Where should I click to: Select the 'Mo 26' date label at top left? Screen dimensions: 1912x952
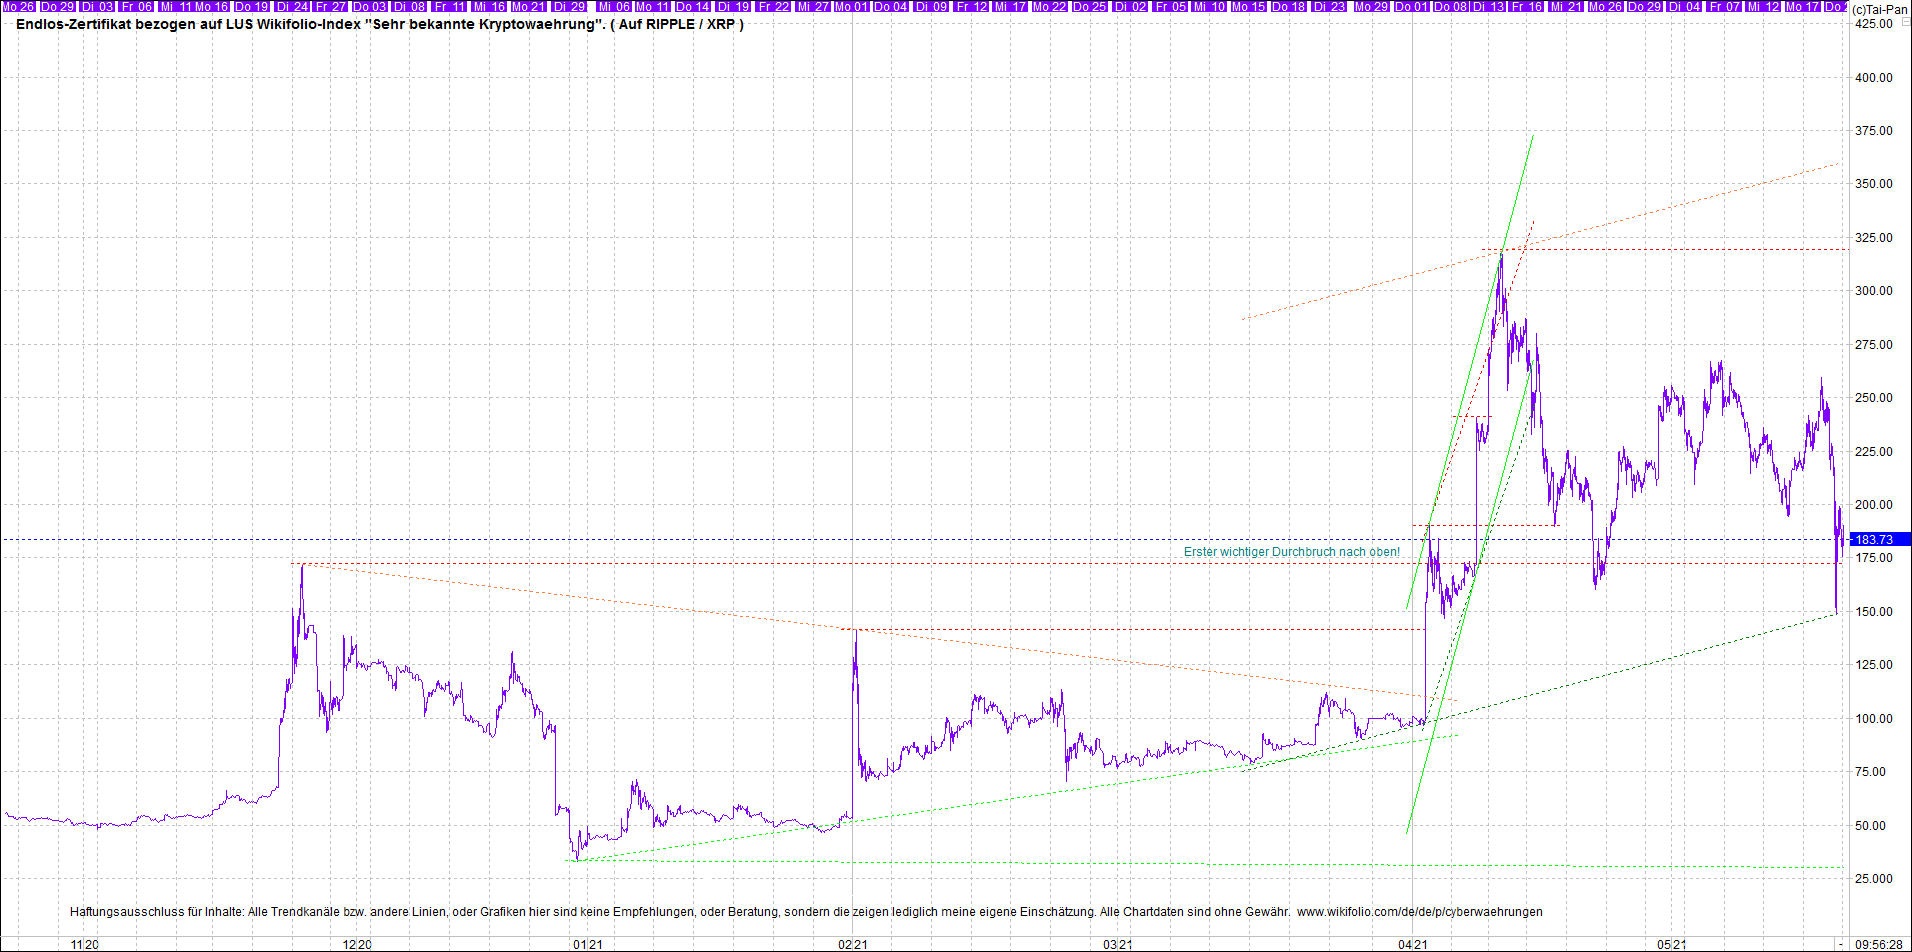coord(18,6)
